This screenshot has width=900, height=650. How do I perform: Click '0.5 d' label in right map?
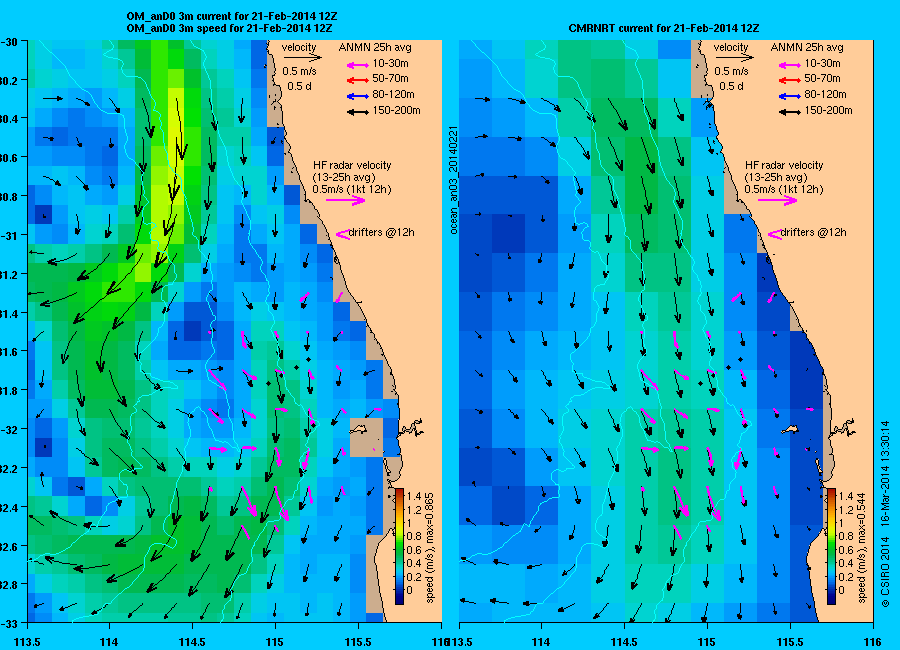(731, 86)
